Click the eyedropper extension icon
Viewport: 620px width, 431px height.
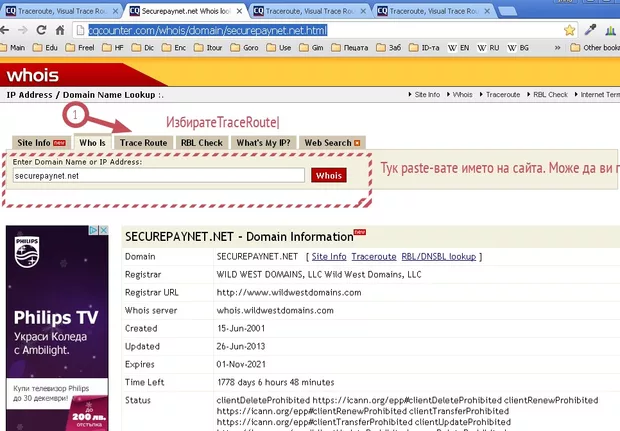click(590, 30)
